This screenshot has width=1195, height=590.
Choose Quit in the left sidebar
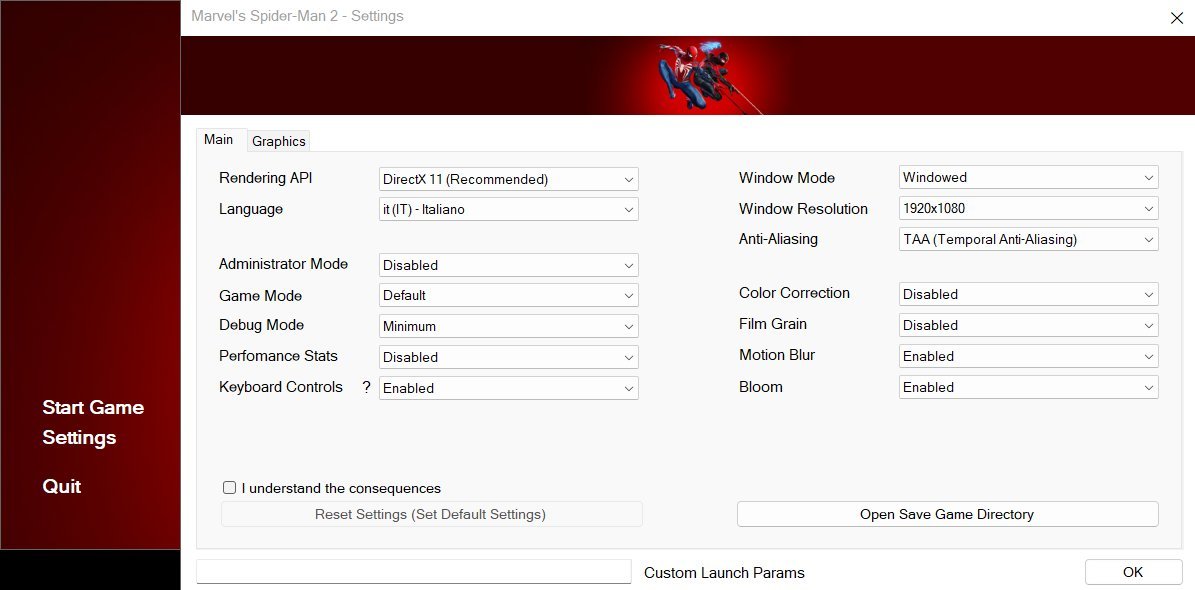tap(62, 486)
